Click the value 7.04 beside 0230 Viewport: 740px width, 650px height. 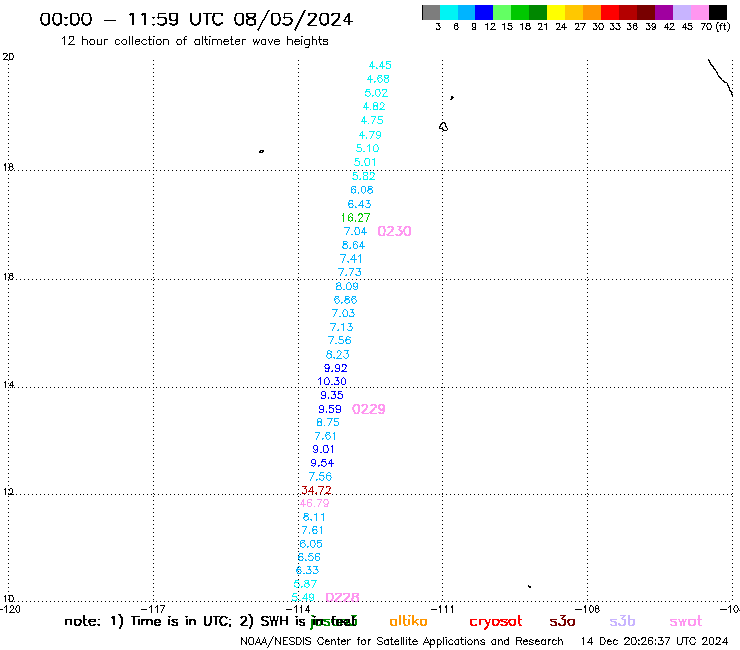tap(355, 231)
